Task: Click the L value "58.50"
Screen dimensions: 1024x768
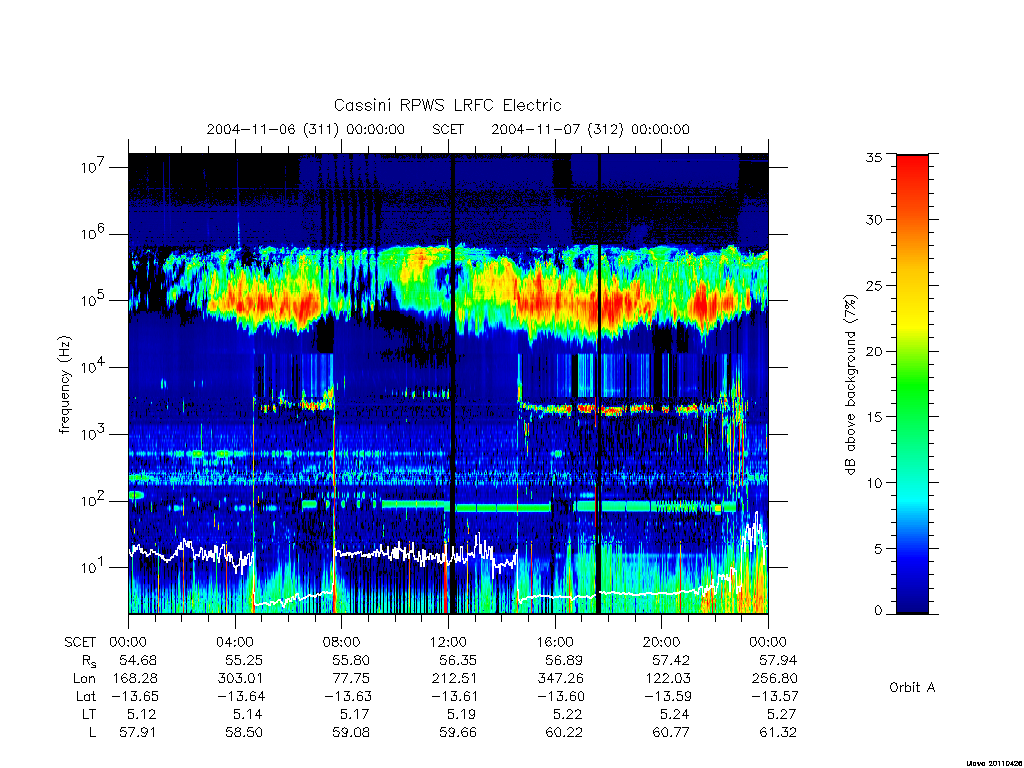Action: [x=244, y=733]
